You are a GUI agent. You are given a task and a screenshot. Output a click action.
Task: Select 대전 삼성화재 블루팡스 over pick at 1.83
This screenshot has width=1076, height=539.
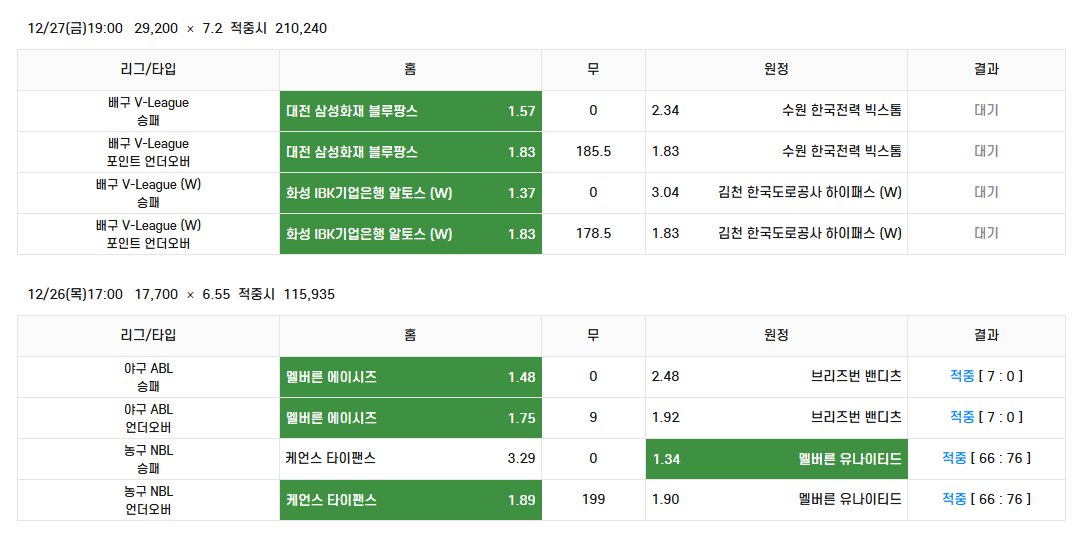point(410,152)
